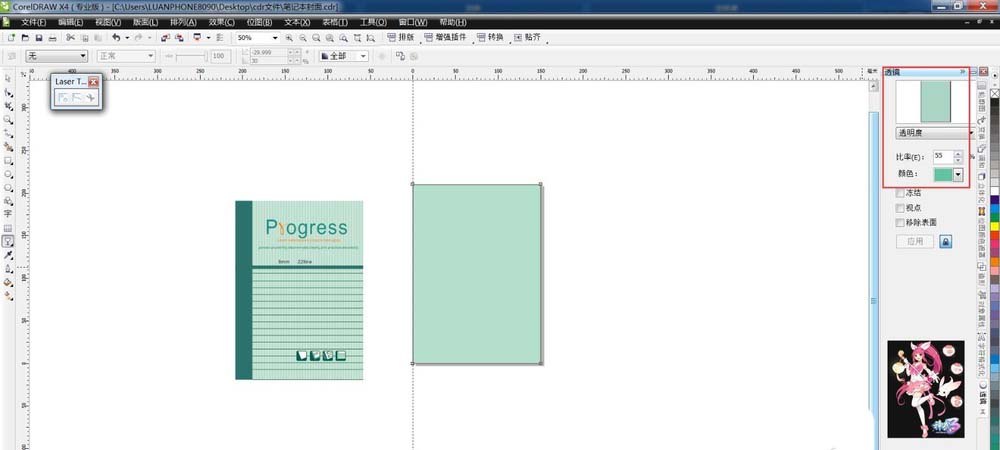Click the Print icon
The image size is (1000, 450).
[53, 38]
